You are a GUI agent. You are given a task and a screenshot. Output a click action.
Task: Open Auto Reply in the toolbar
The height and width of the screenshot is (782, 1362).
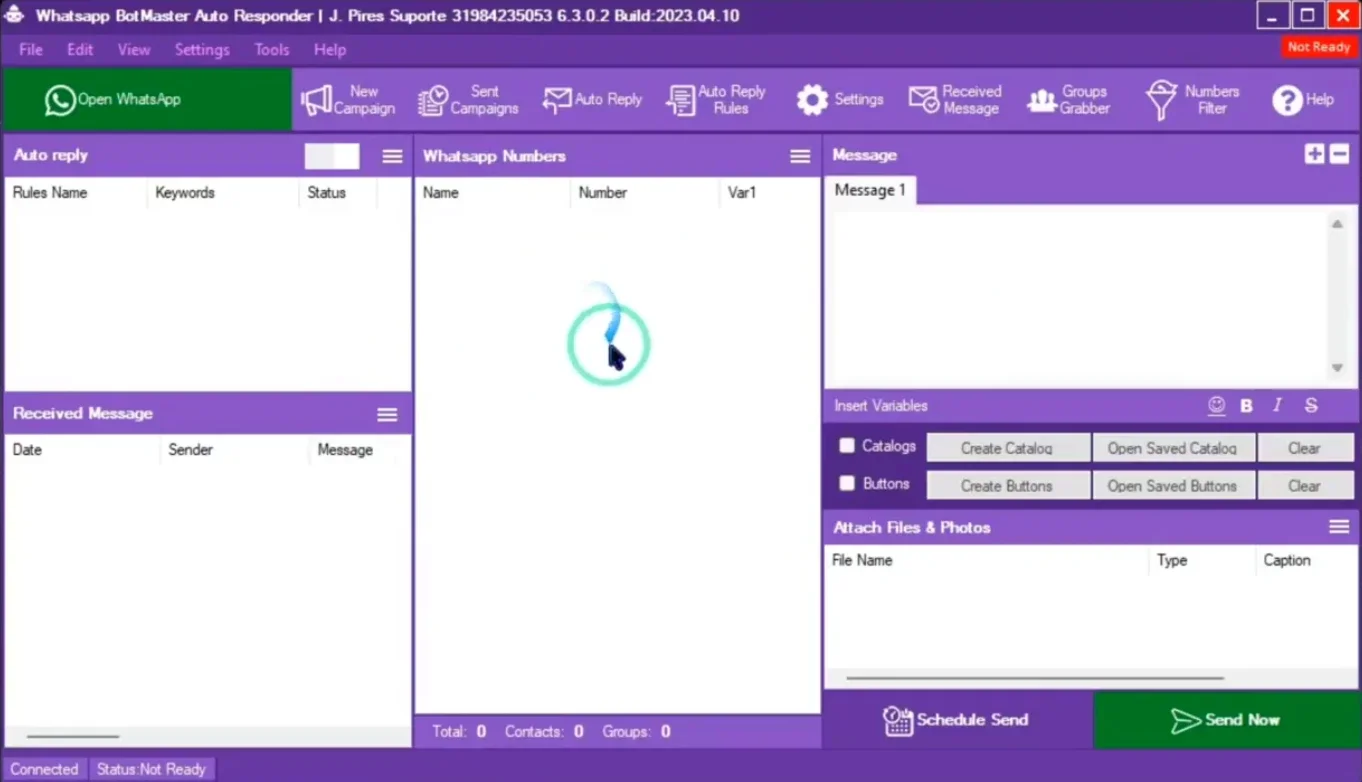[592, 99]
